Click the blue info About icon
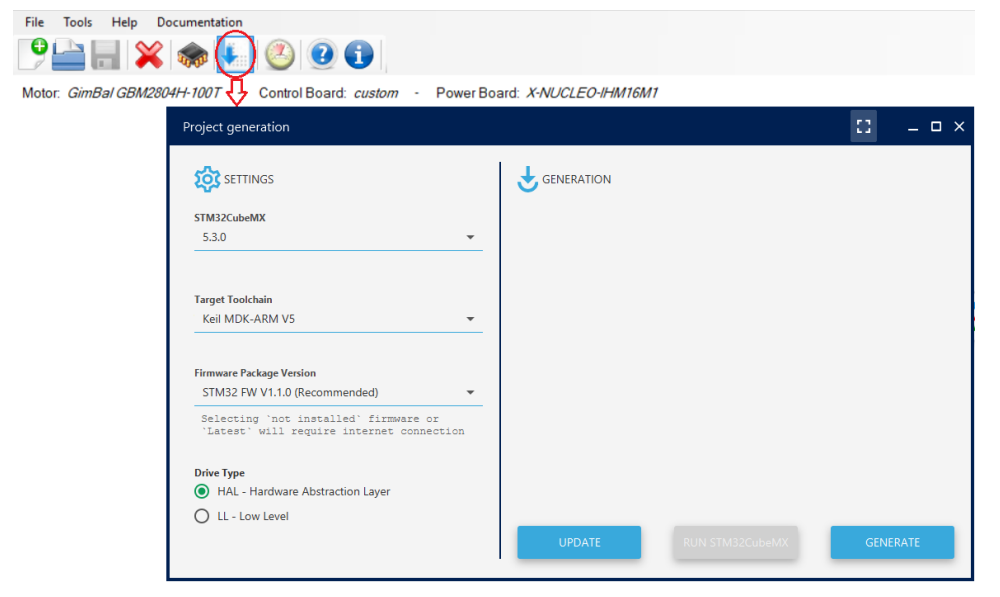The height and width of the screenshot is (597, 1000). click(x=359, y=55)
